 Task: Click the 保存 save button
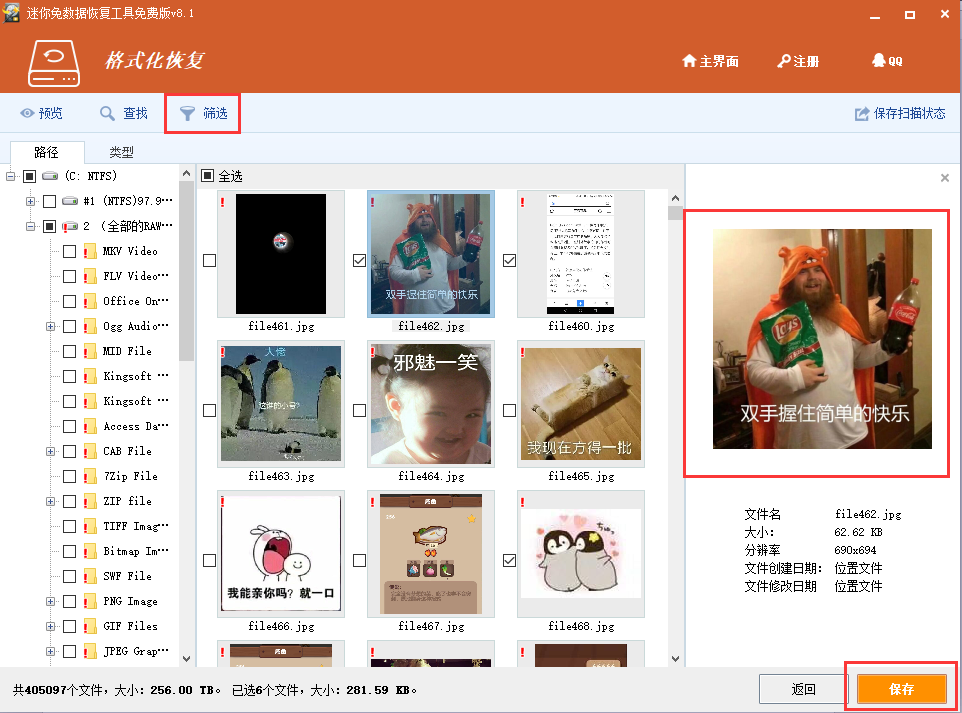tap(901, 689)
